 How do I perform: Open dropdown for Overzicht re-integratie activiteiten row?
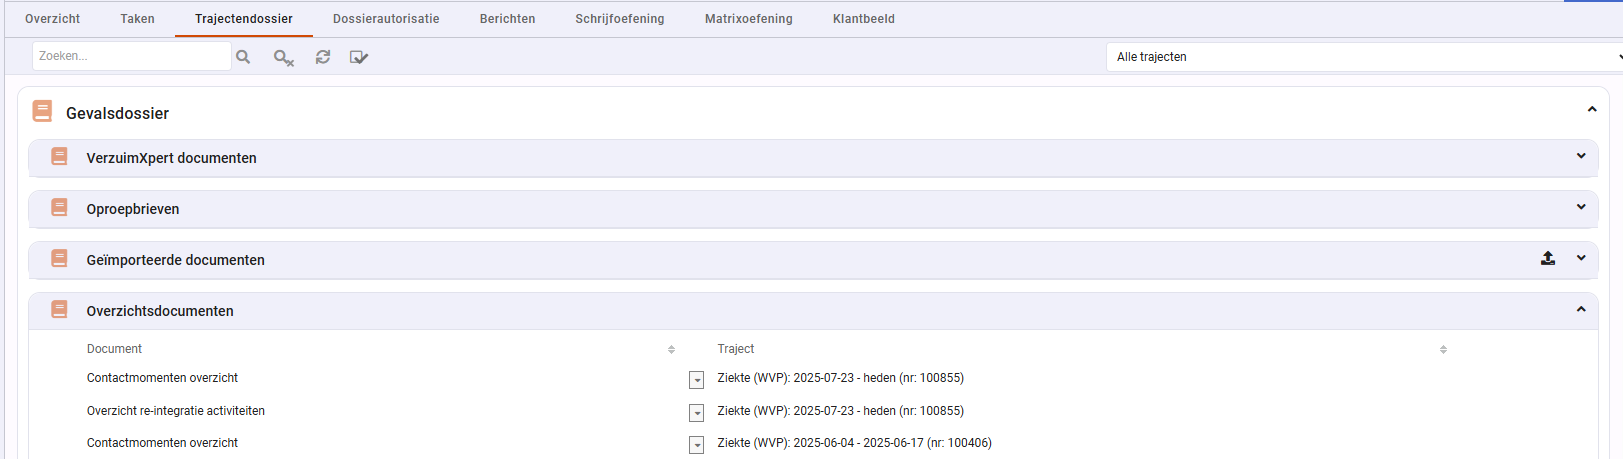(x=697, y=413)
